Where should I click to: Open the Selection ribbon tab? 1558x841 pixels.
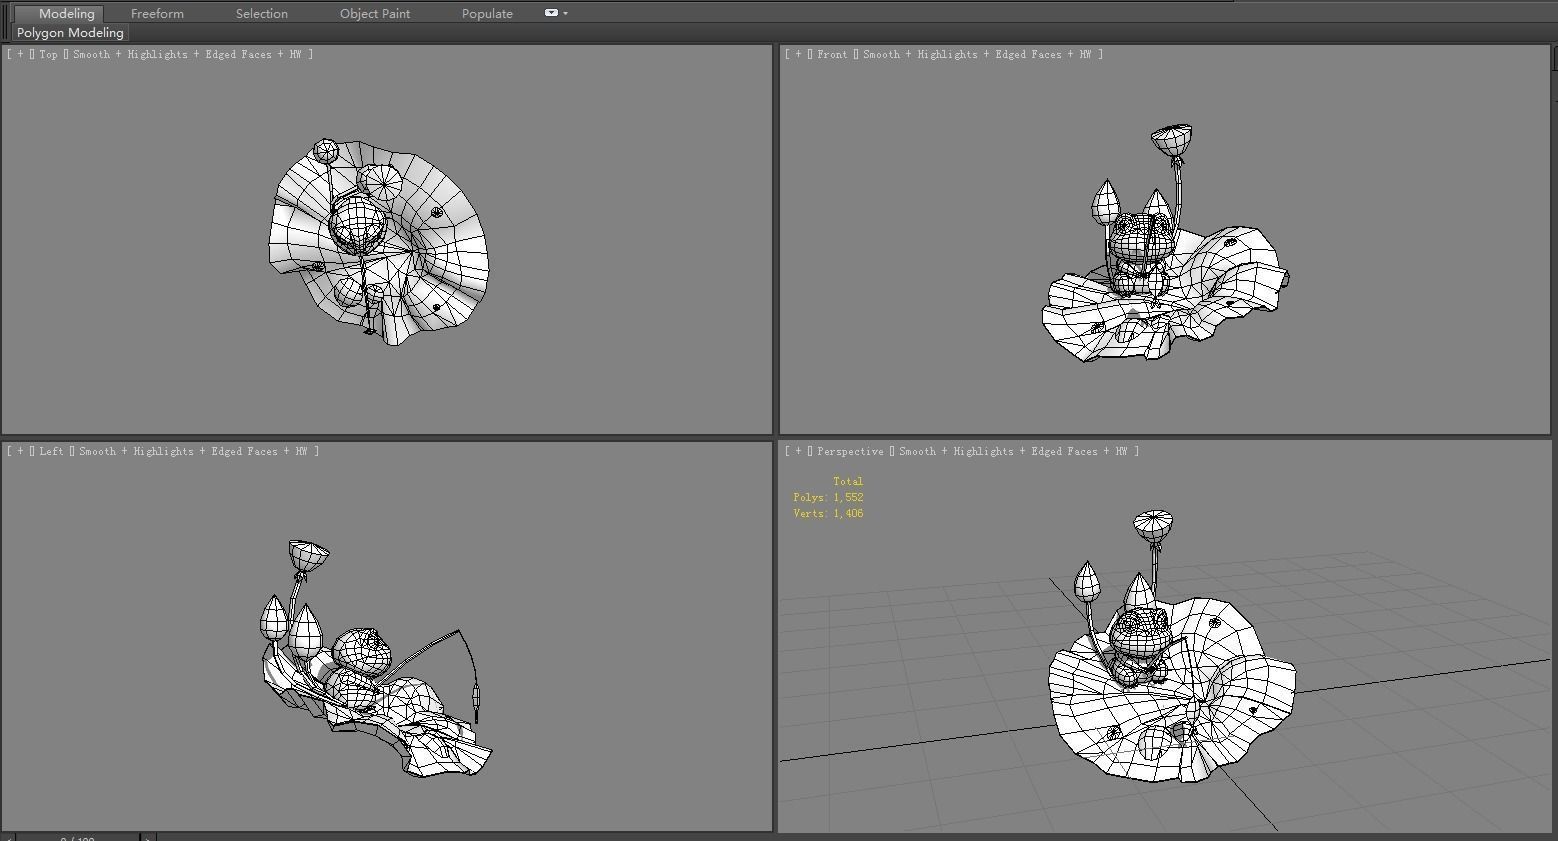[x=262, y=13]
